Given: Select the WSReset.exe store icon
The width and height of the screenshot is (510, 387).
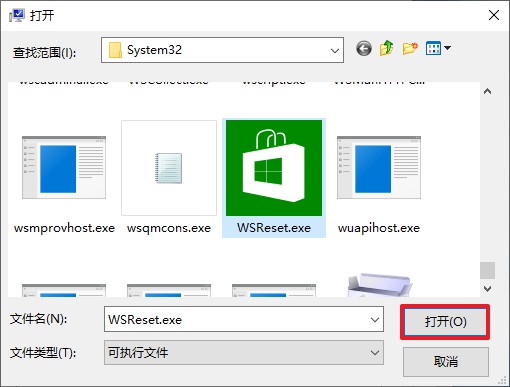Looking at the screenshot, I should pyautogui.click(x=274, y=168).
